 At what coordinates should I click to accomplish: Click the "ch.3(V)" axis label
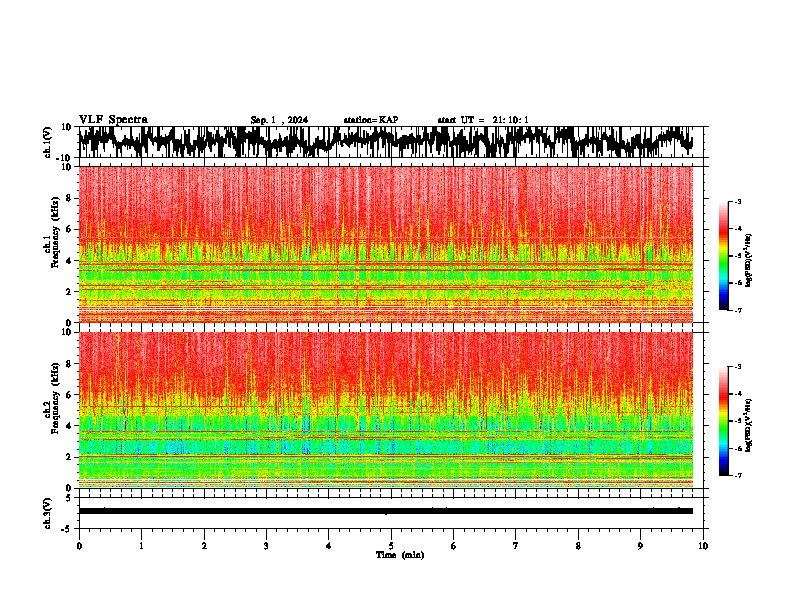(x=48, y=513)
